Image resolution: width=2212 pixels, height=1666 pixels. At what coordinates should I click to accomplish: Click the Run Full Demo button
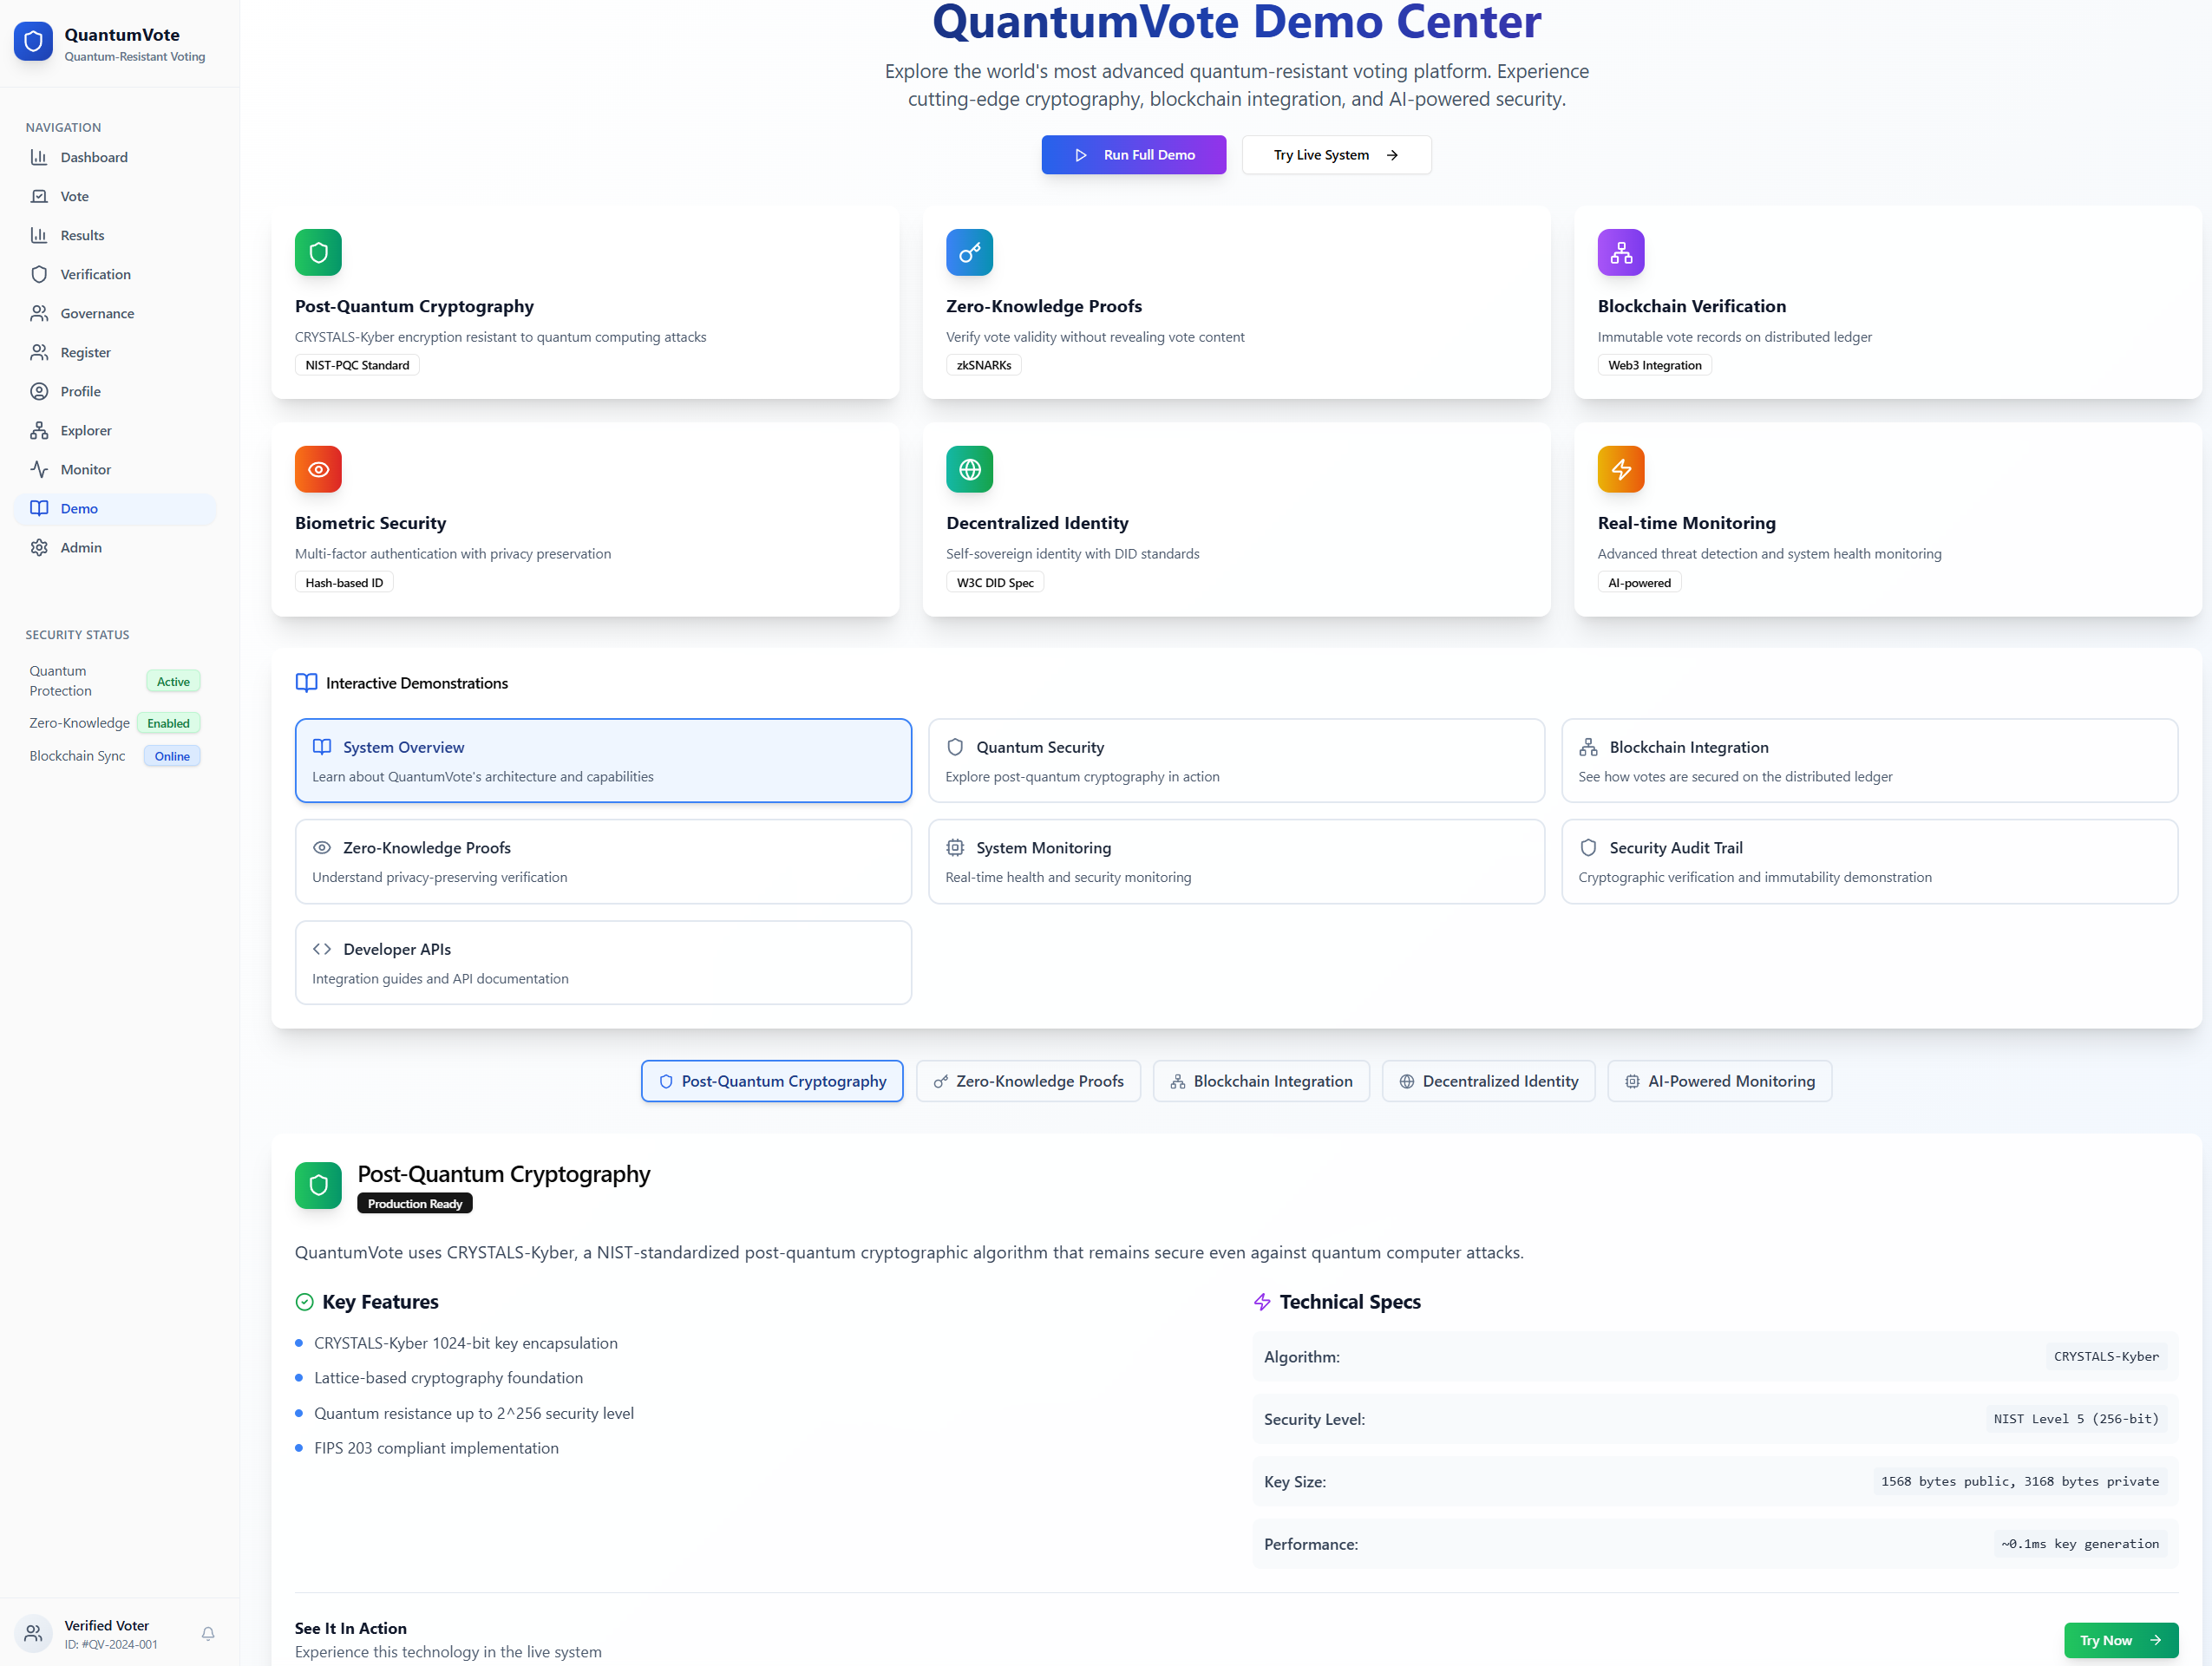pyautogui.click(x=1133, y=155)
